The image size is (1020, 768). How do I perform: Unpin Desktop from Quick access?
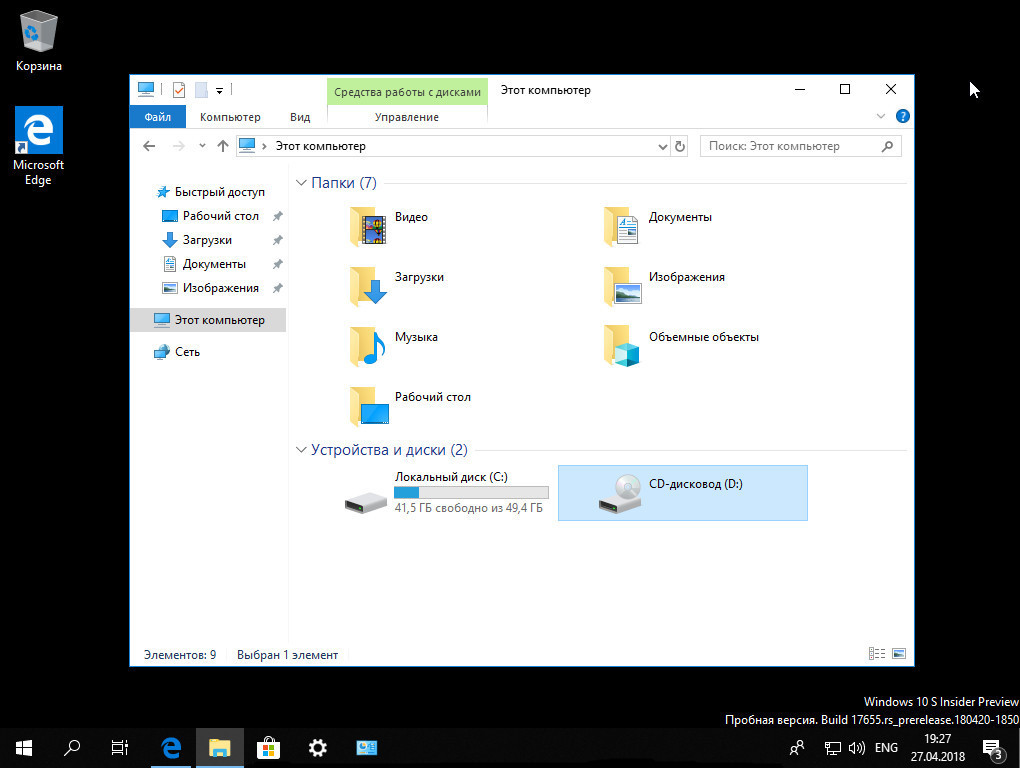coord(278,216)
